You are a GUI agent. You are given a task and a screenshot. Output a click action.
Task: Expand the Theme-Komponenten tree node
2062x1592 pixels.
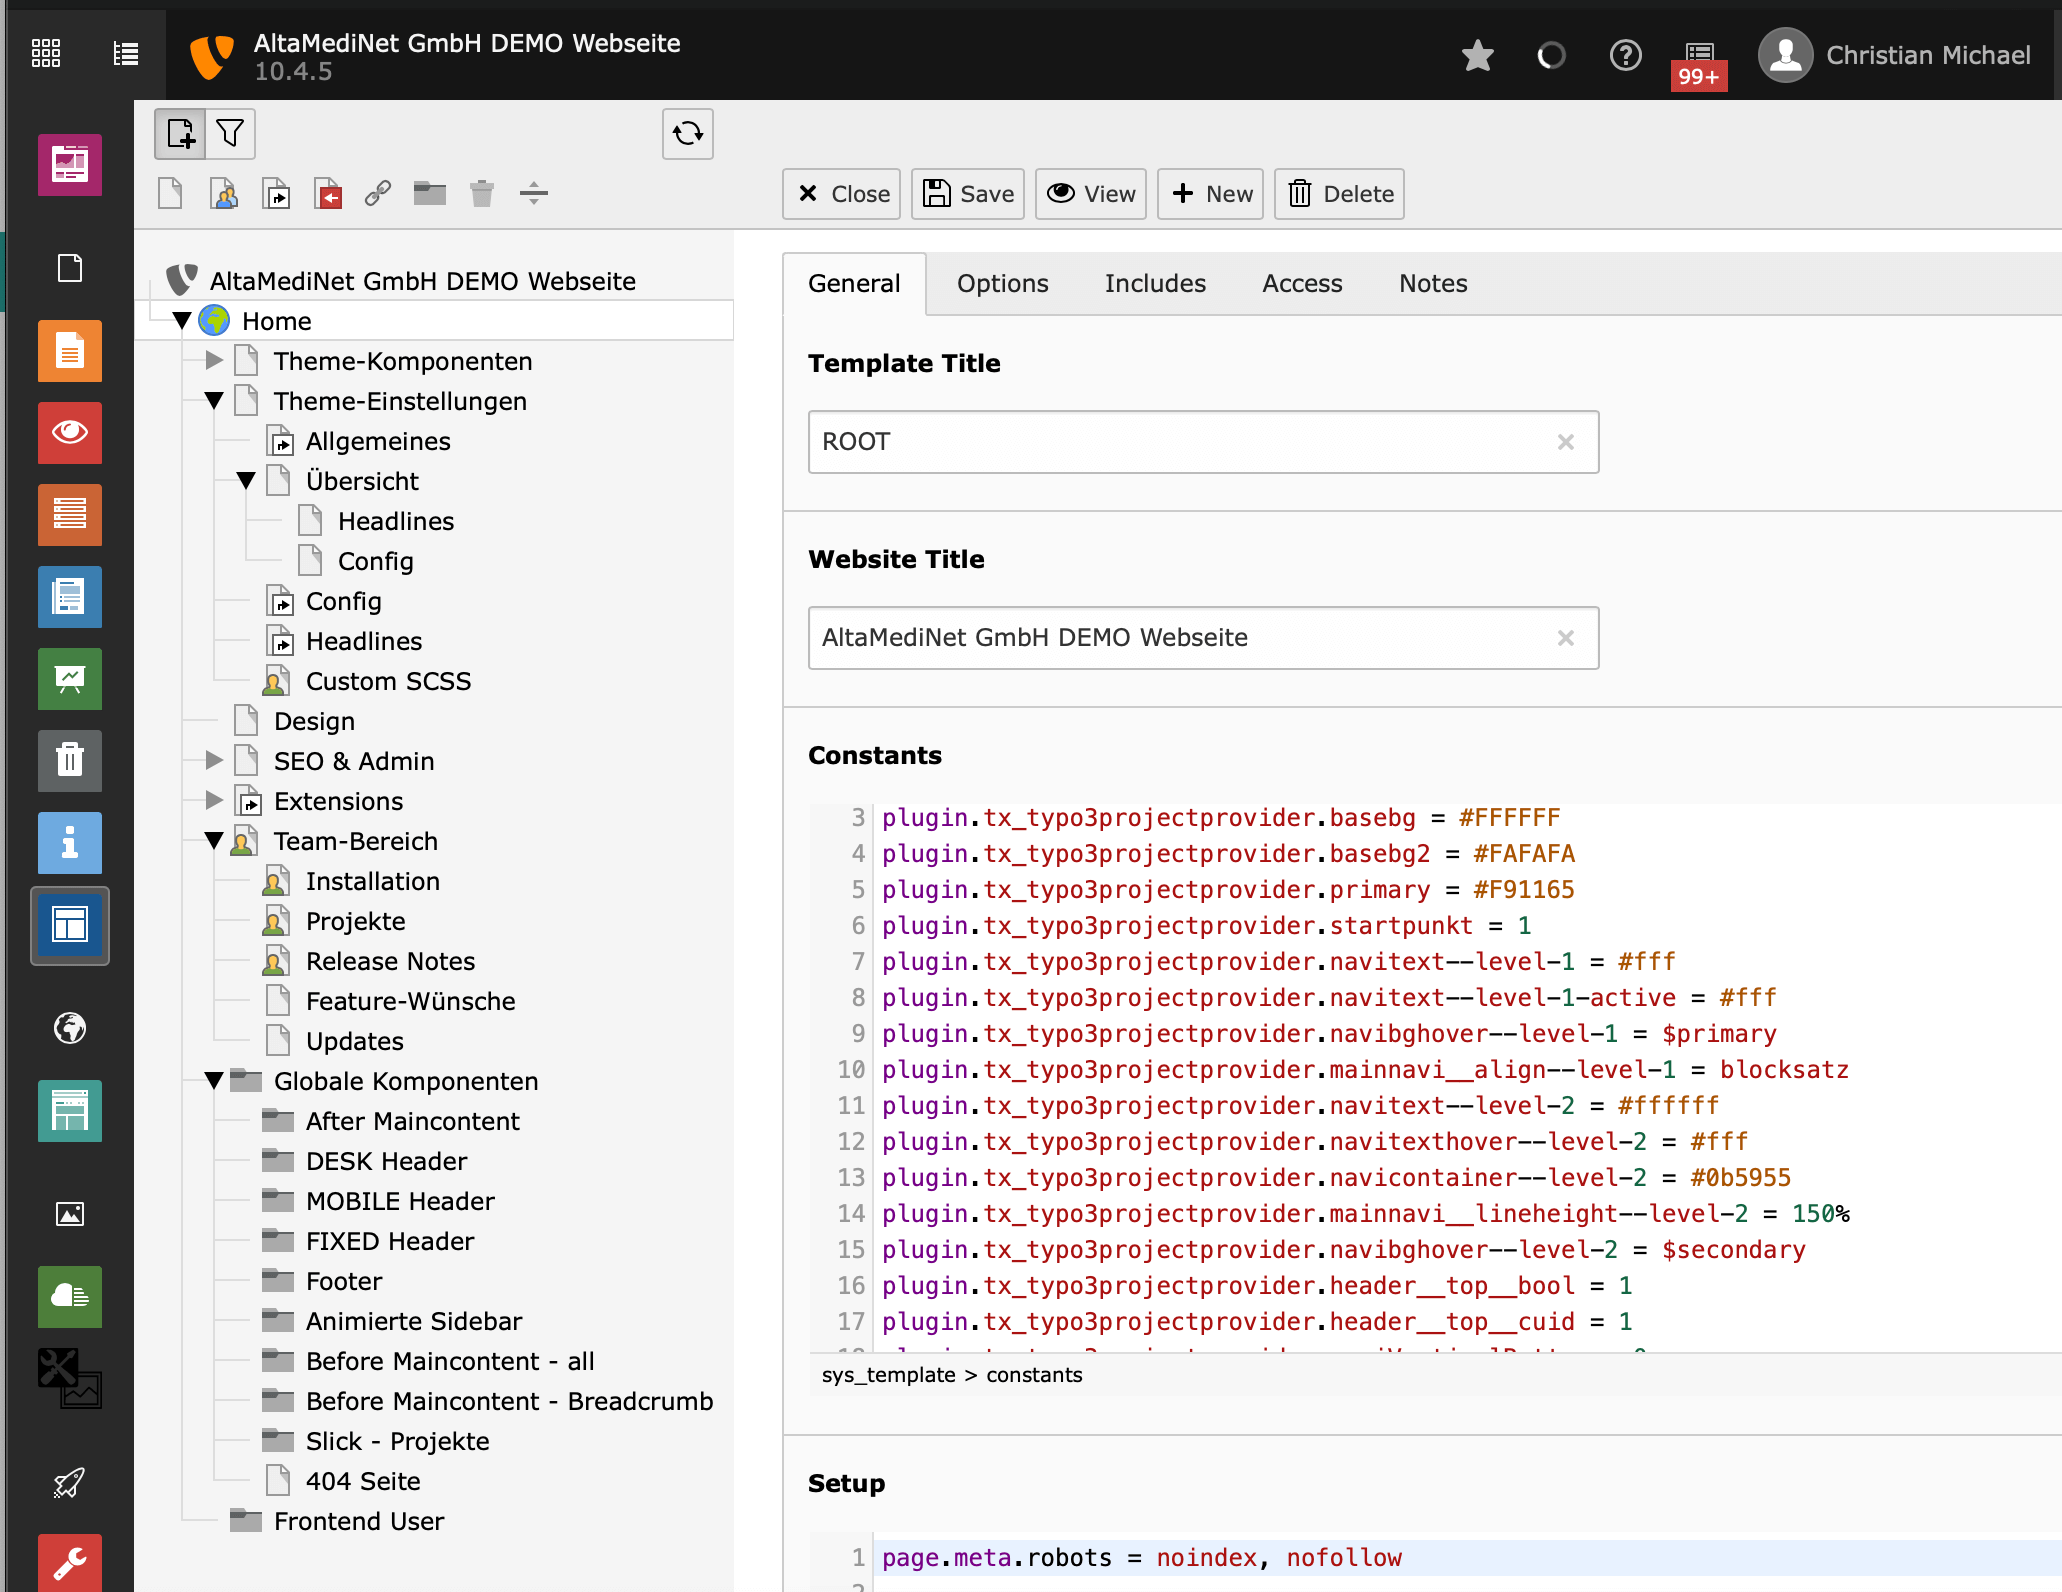tap(214, 360)
